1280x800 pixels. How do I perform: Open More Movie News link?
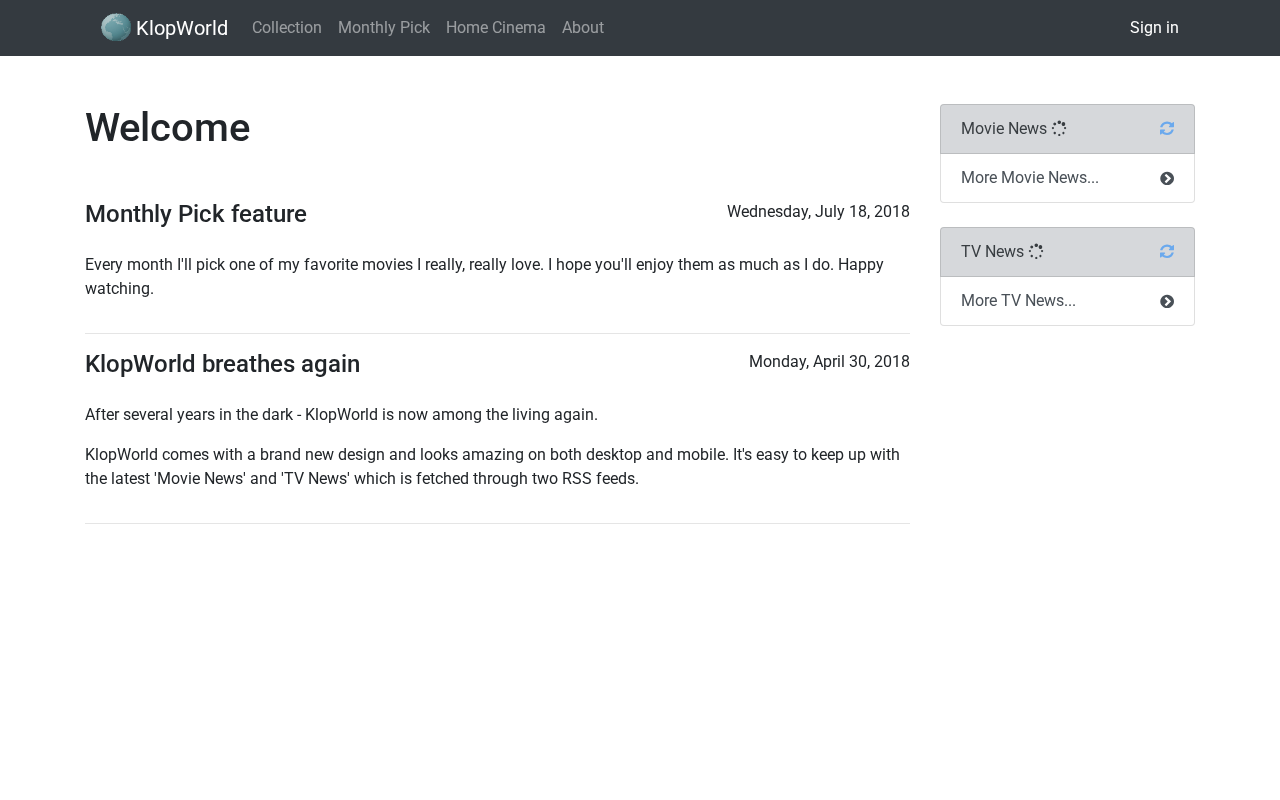tap(1030, 178)
